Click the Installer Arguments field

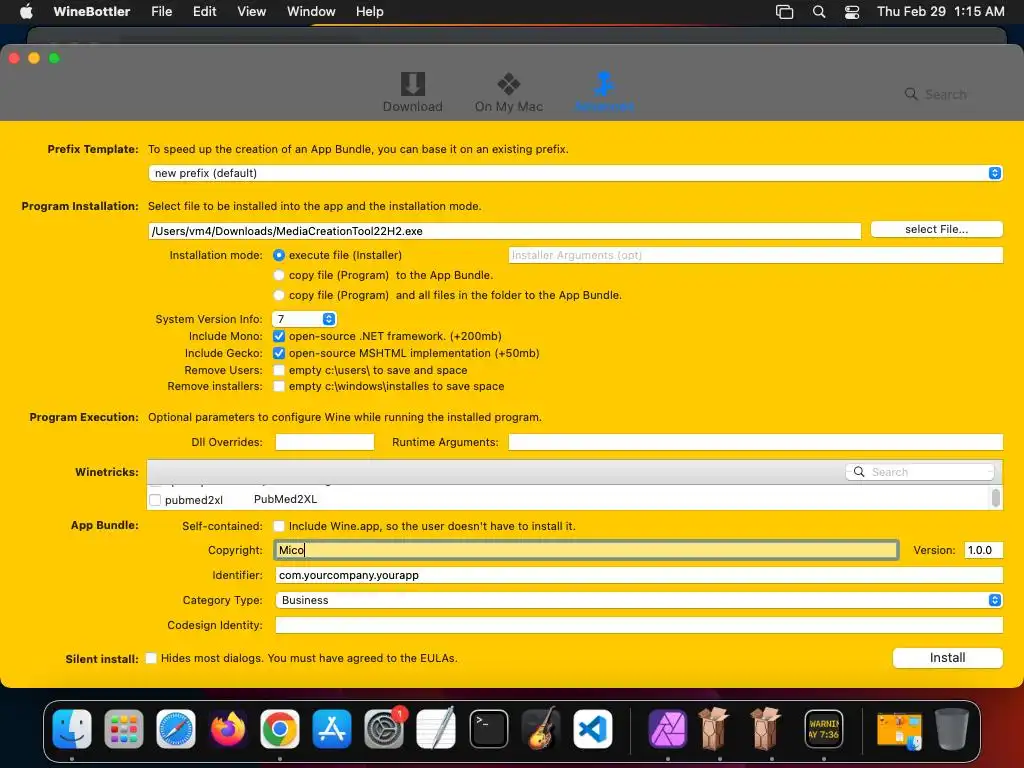pos(756,255)
